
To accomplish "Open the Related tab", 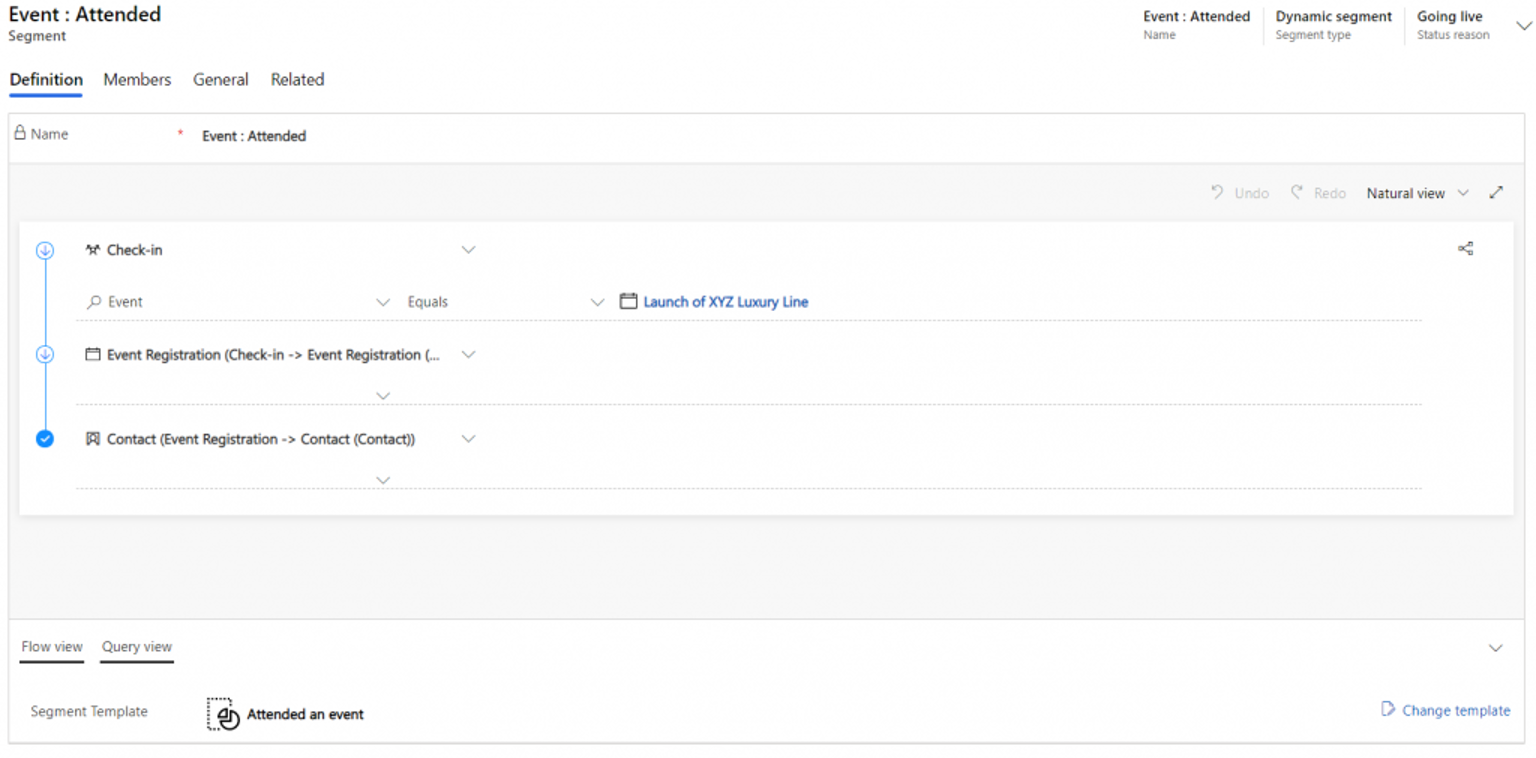I will [x=297, y=80].
